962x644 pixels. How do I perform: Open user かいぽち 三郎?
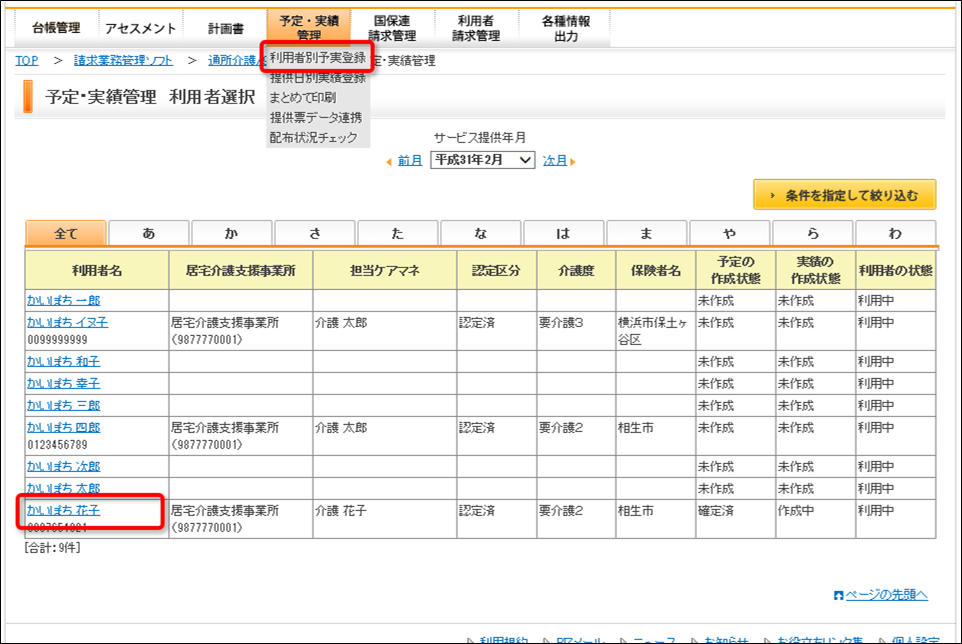coord(64,405)
